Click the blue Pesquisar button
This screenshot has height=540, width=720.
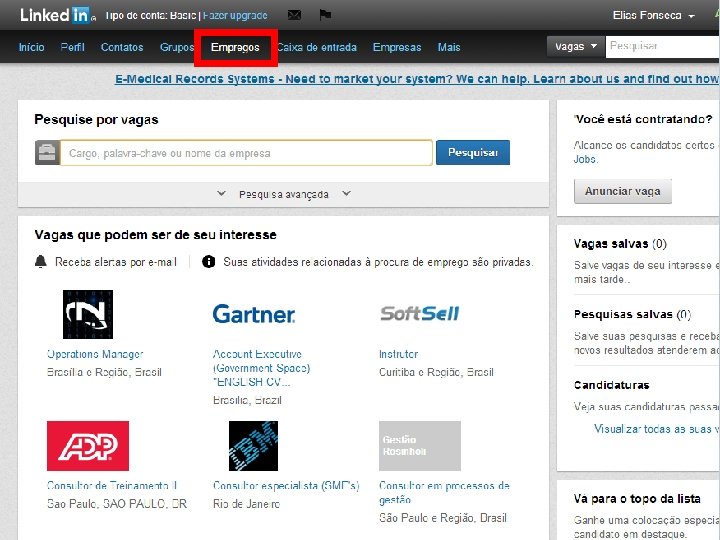pos(473,152)
